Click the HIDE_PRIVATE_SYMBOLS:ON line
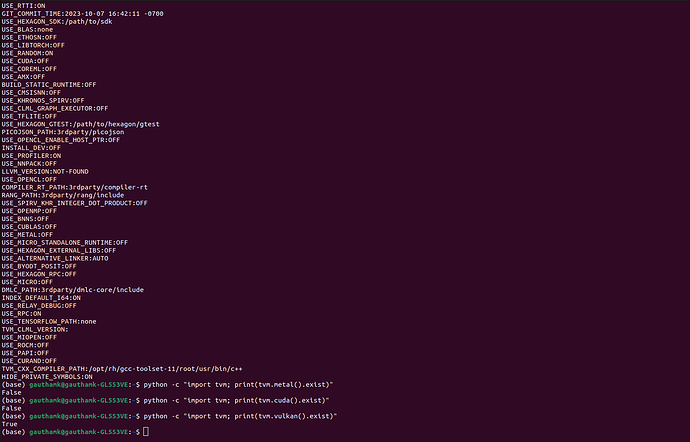The width and height of the screenshot is (690, 442). point(50,377)
